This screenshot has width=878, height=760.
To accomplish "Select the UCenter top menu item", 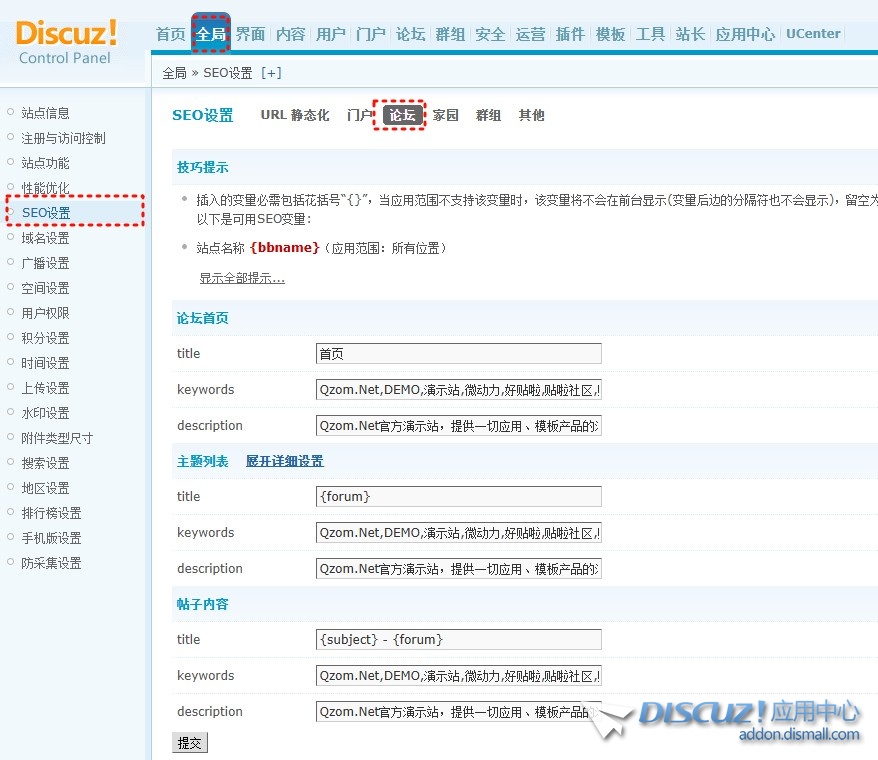I will [x=813, y=34].
